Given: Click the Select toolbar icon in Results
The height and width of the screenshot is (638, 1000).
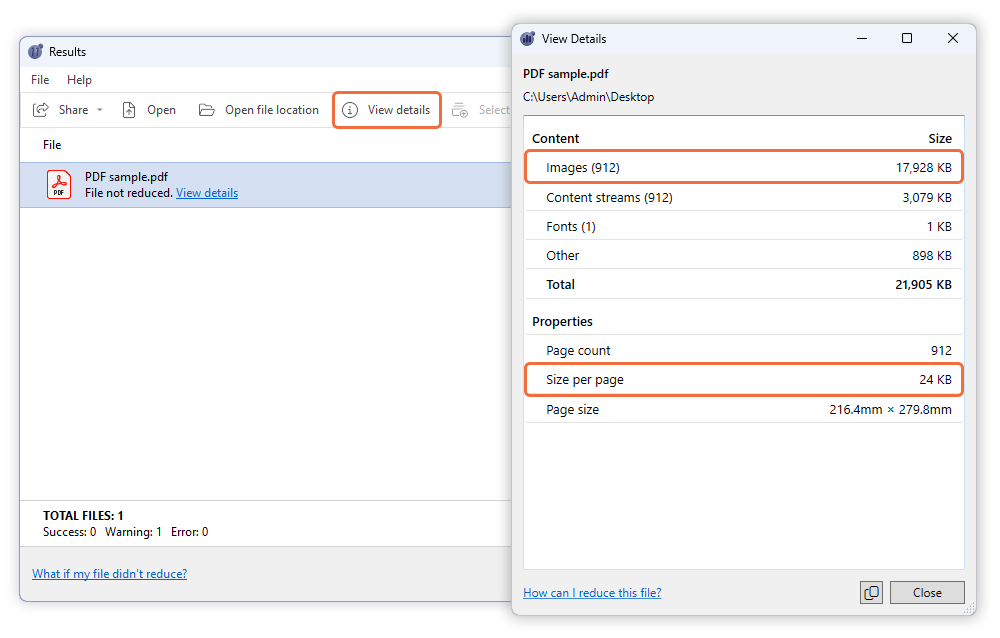Looking at the screenshot, I should coord(460,110).
